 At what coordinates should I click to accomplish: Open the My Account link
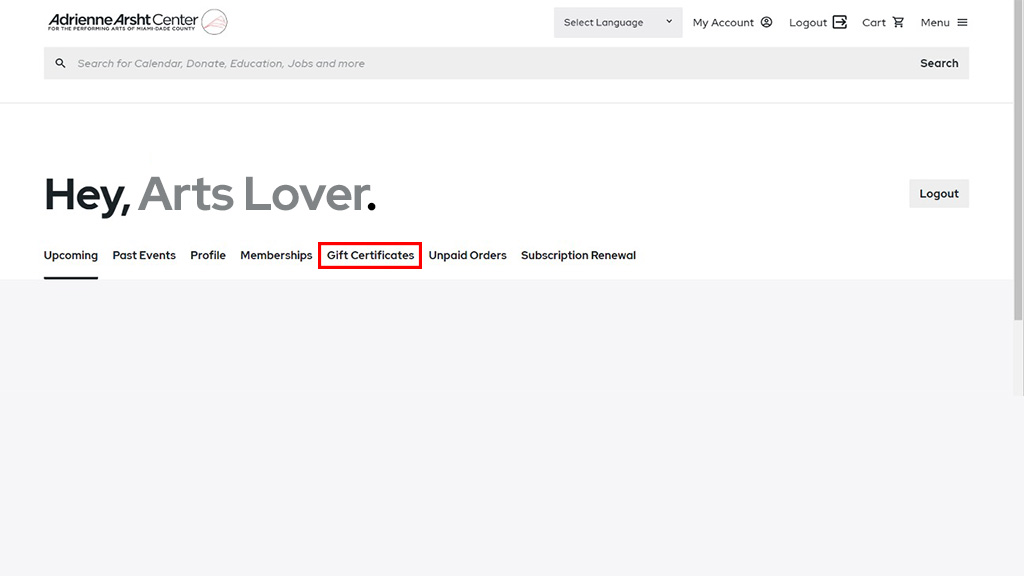click(x=723, y=22)
